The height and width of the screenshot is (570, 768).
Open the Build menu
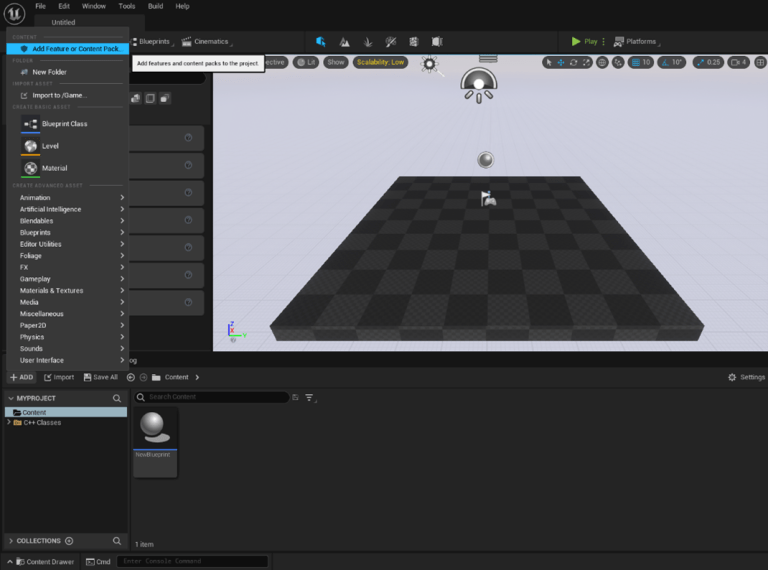point(155,6)
